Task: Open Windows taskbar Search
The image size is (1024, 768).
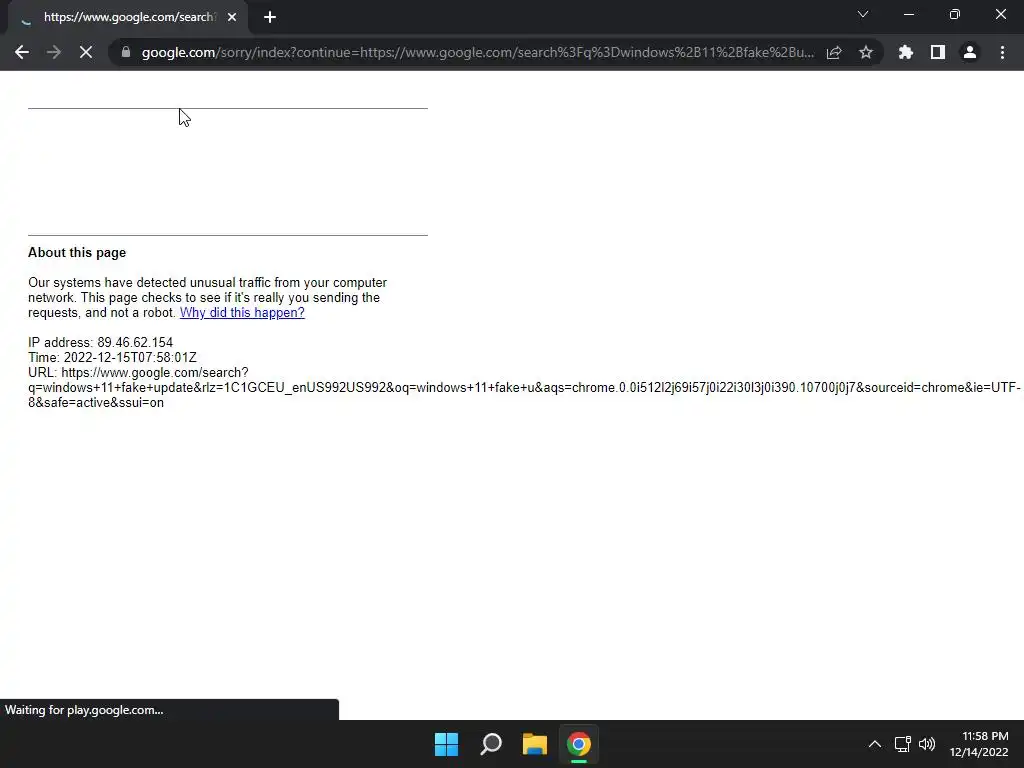Action: point(491,744)
